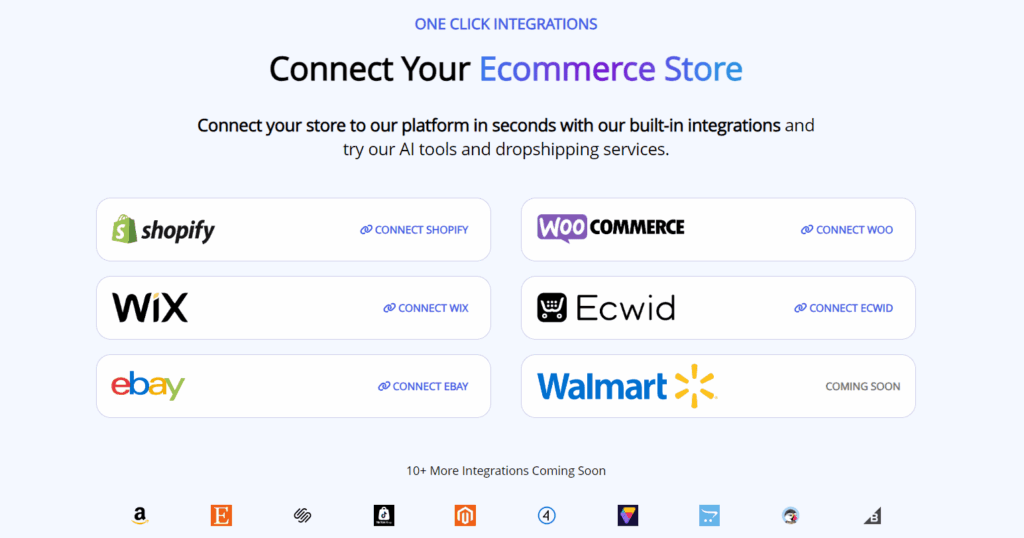The image size is (1024, 538).
Task: Click the orange Etsy icon
Action: click(221, 516)
